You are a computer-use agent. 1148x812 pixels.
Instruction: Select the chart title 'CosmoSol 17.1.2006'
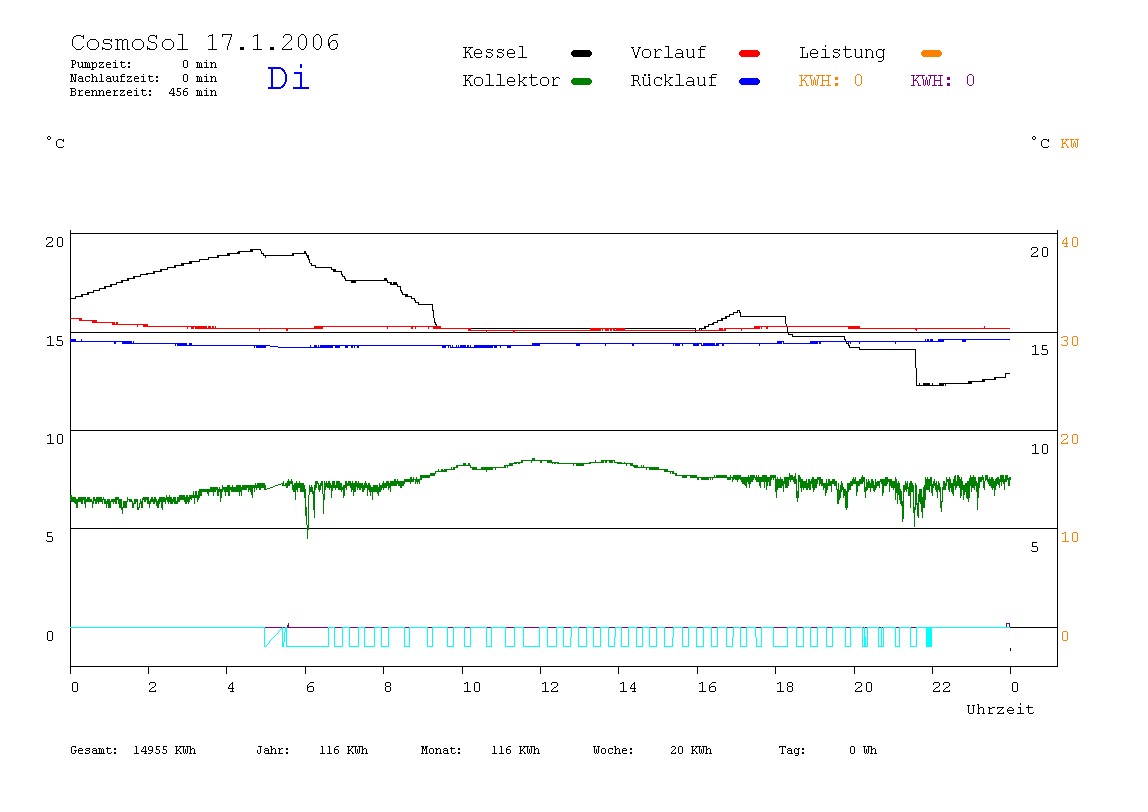(205, 42)
